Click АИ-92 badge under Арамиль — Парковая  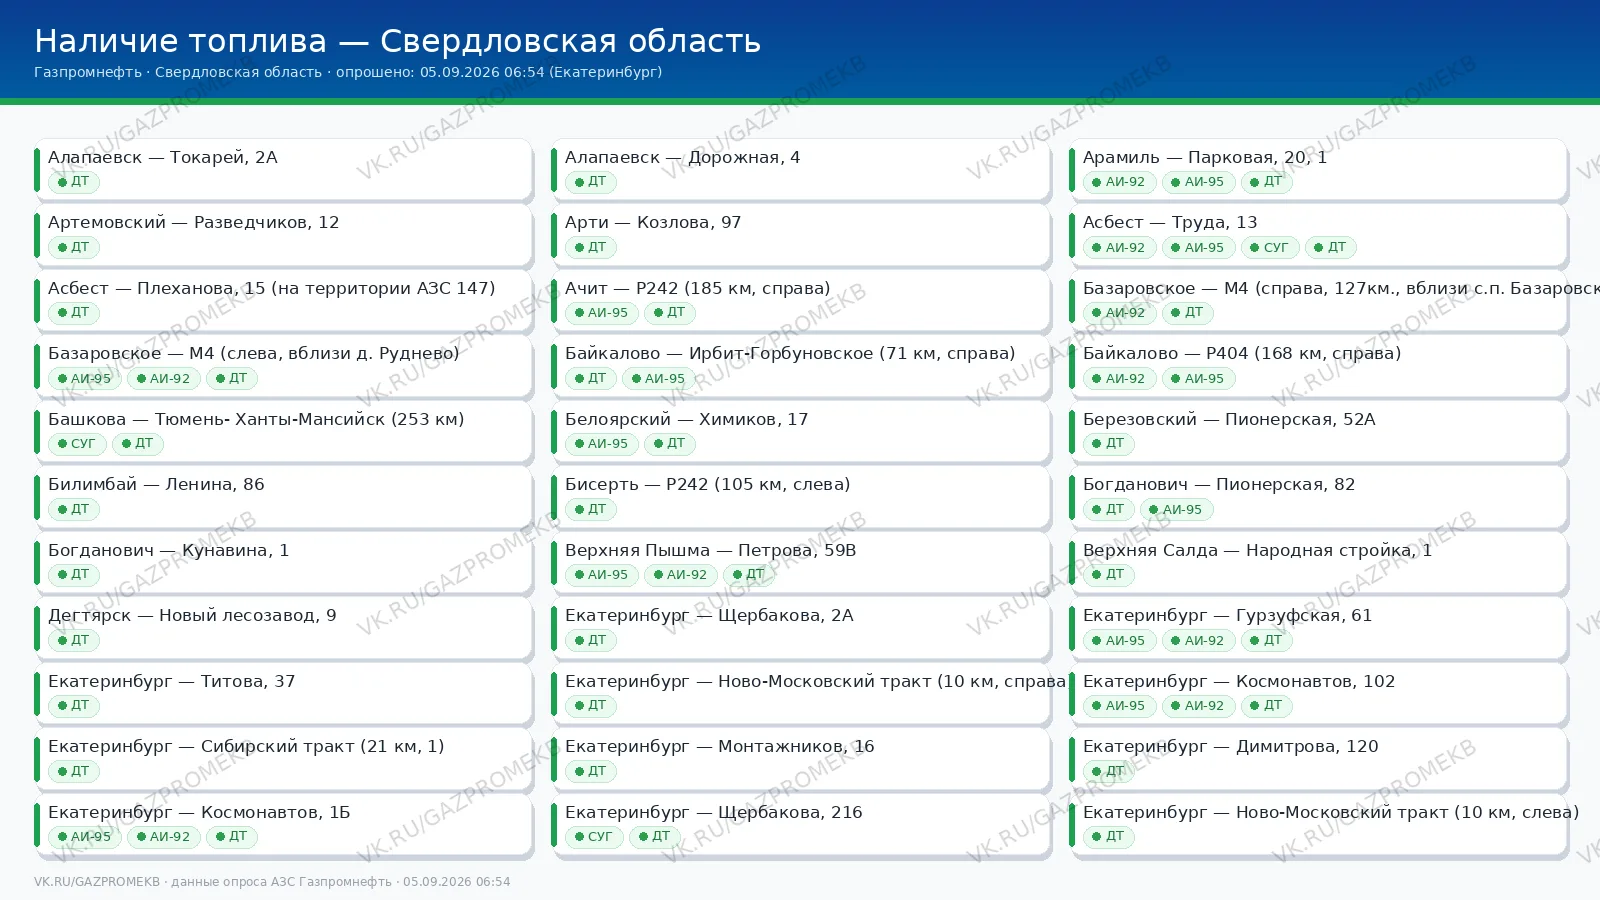click(1119, 182)
